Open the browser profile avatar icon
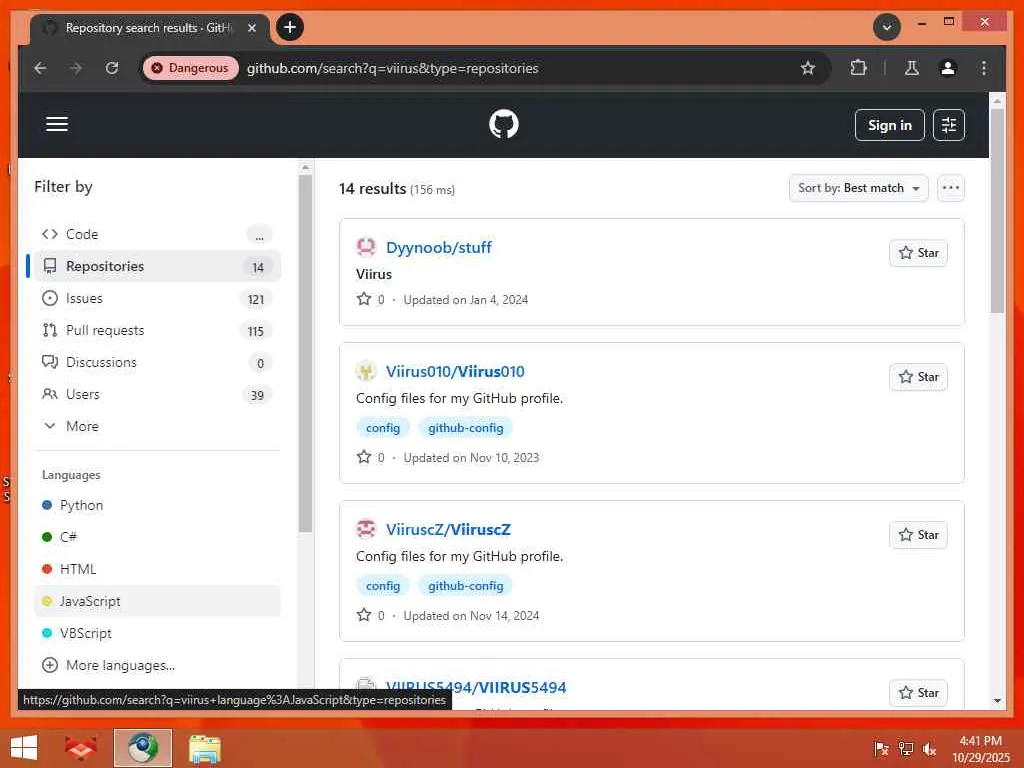 coord(948,68)
